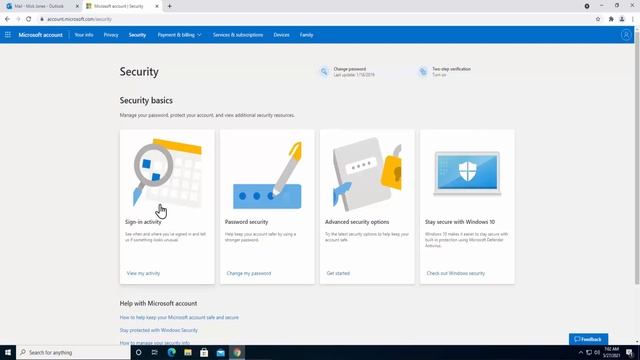Viewport: 640px width, 360px height.
Task: Open help link about keeping account safe
Action: 179,317
